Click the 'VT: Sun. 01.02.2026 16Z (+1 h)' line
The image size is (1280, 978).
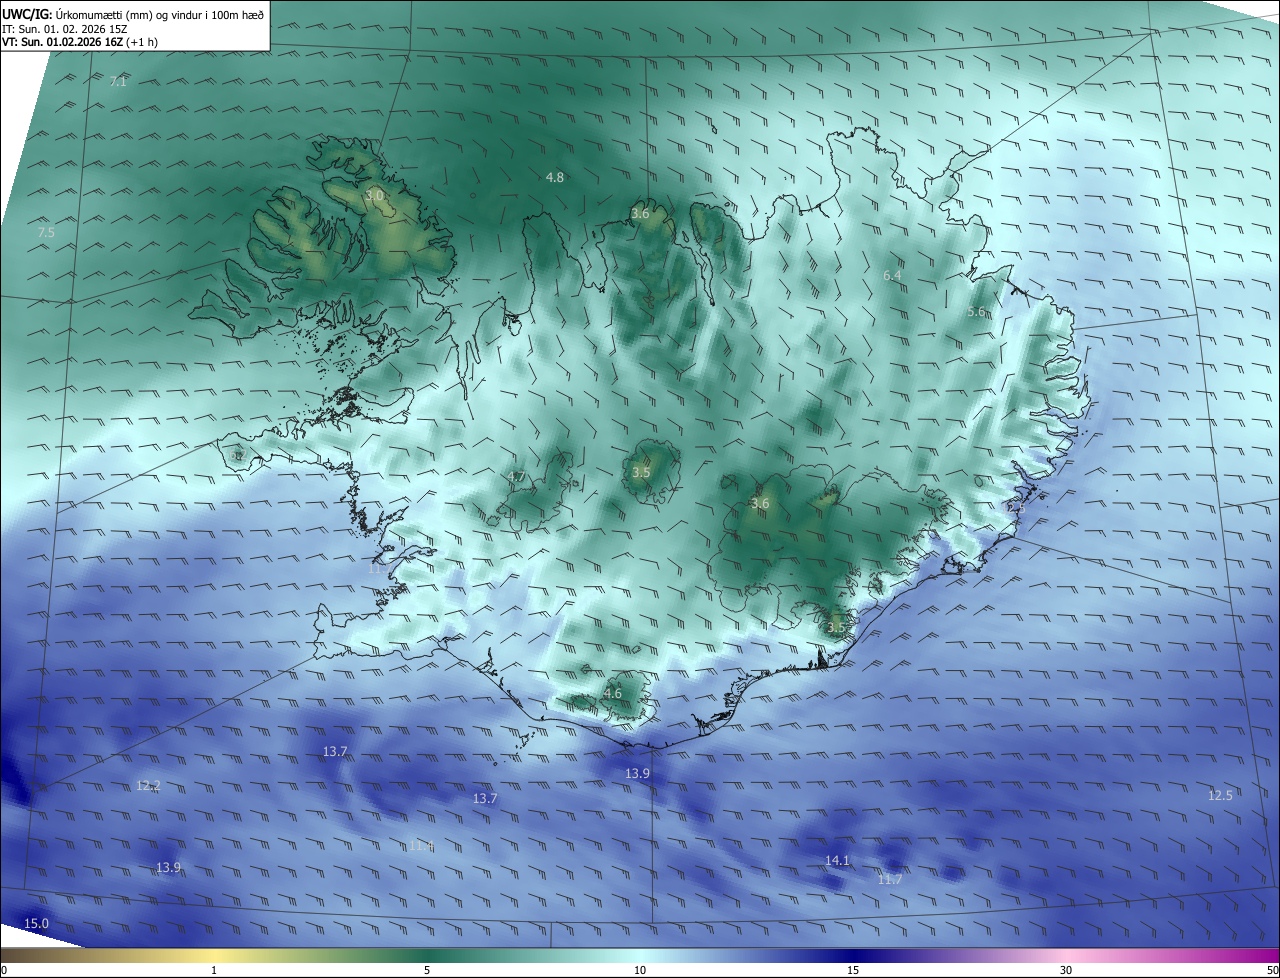tap(80, 42)
